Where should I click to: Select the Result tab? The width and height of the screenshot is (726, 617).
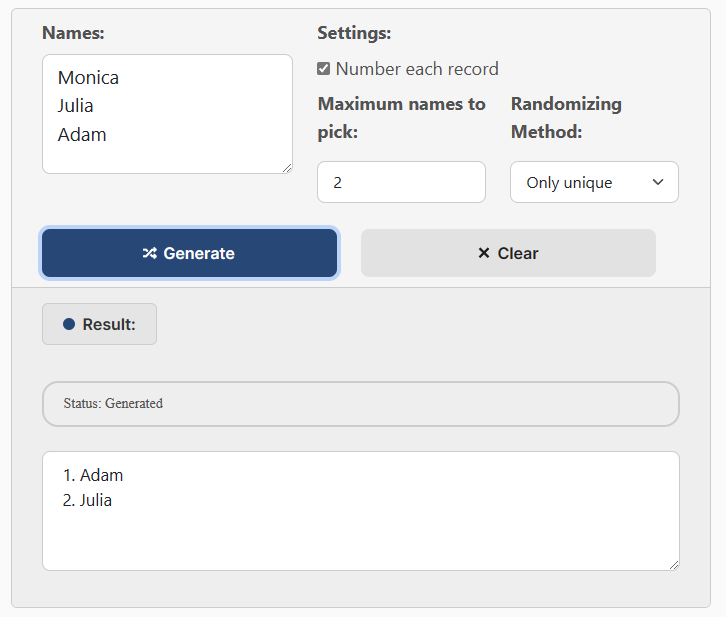(x=100, y=324)
